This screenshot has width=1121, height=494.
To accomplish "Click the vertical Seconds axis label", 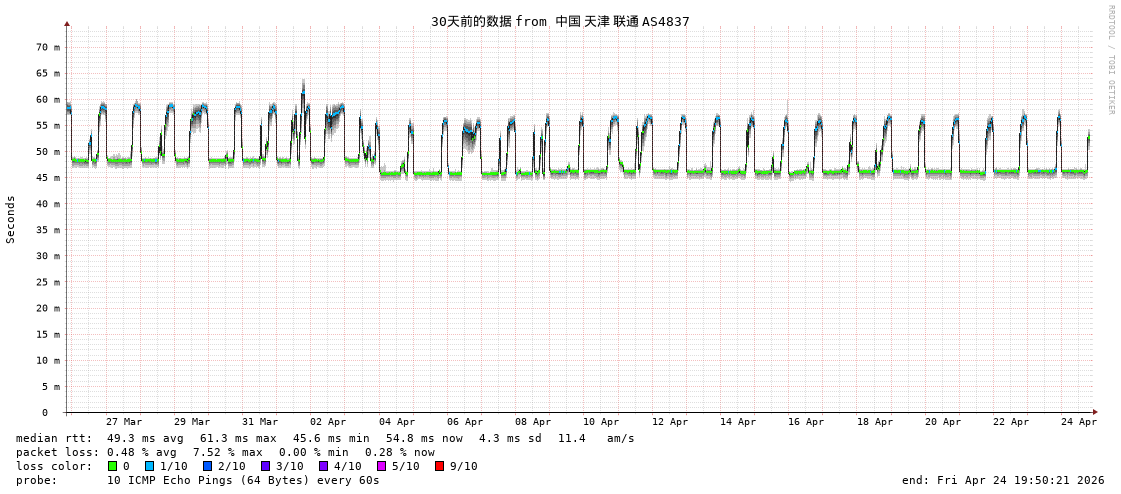I will pyautogui.click(x=11, y=219).
